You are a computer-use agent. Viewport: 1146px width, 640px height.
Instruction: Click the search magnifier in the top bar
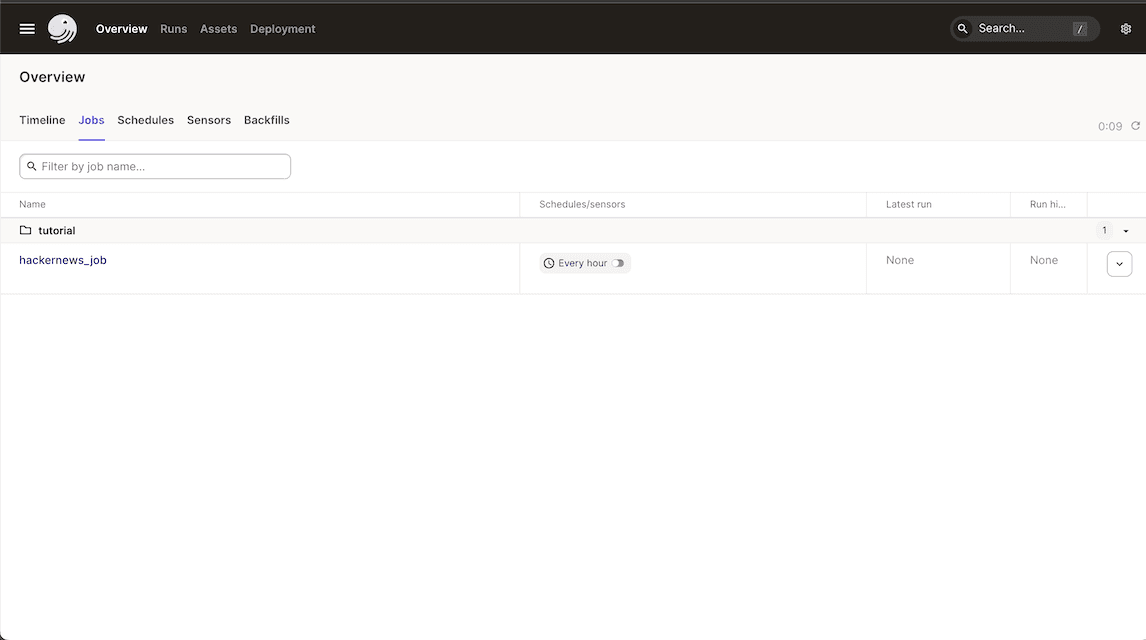coord(962,28)
